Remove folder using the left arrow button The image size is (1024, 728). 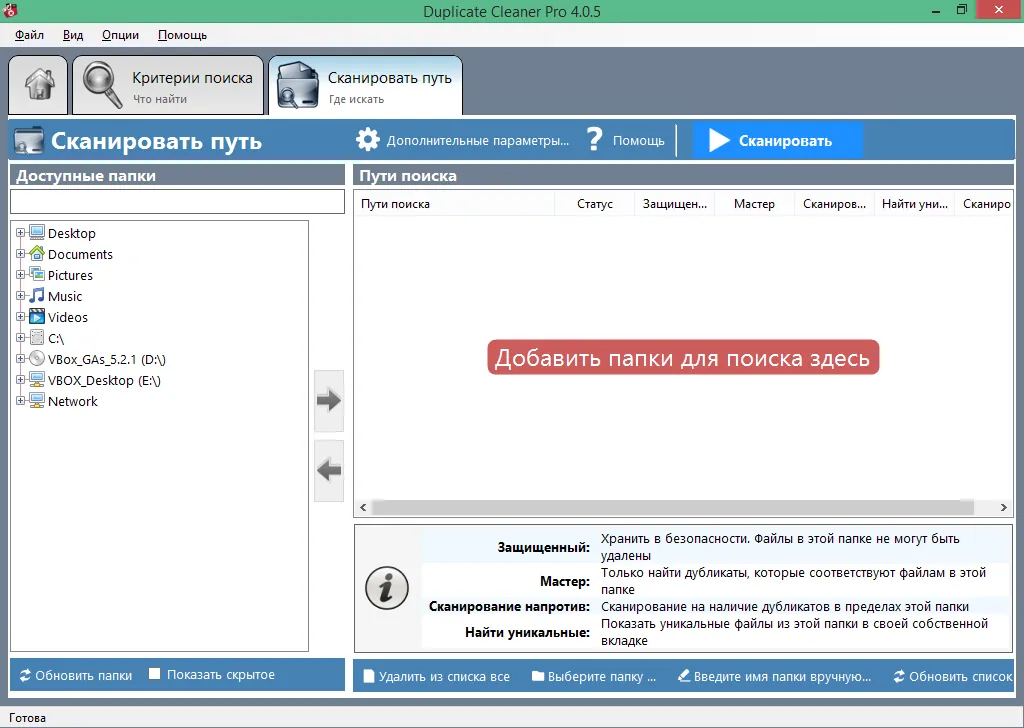328,470
